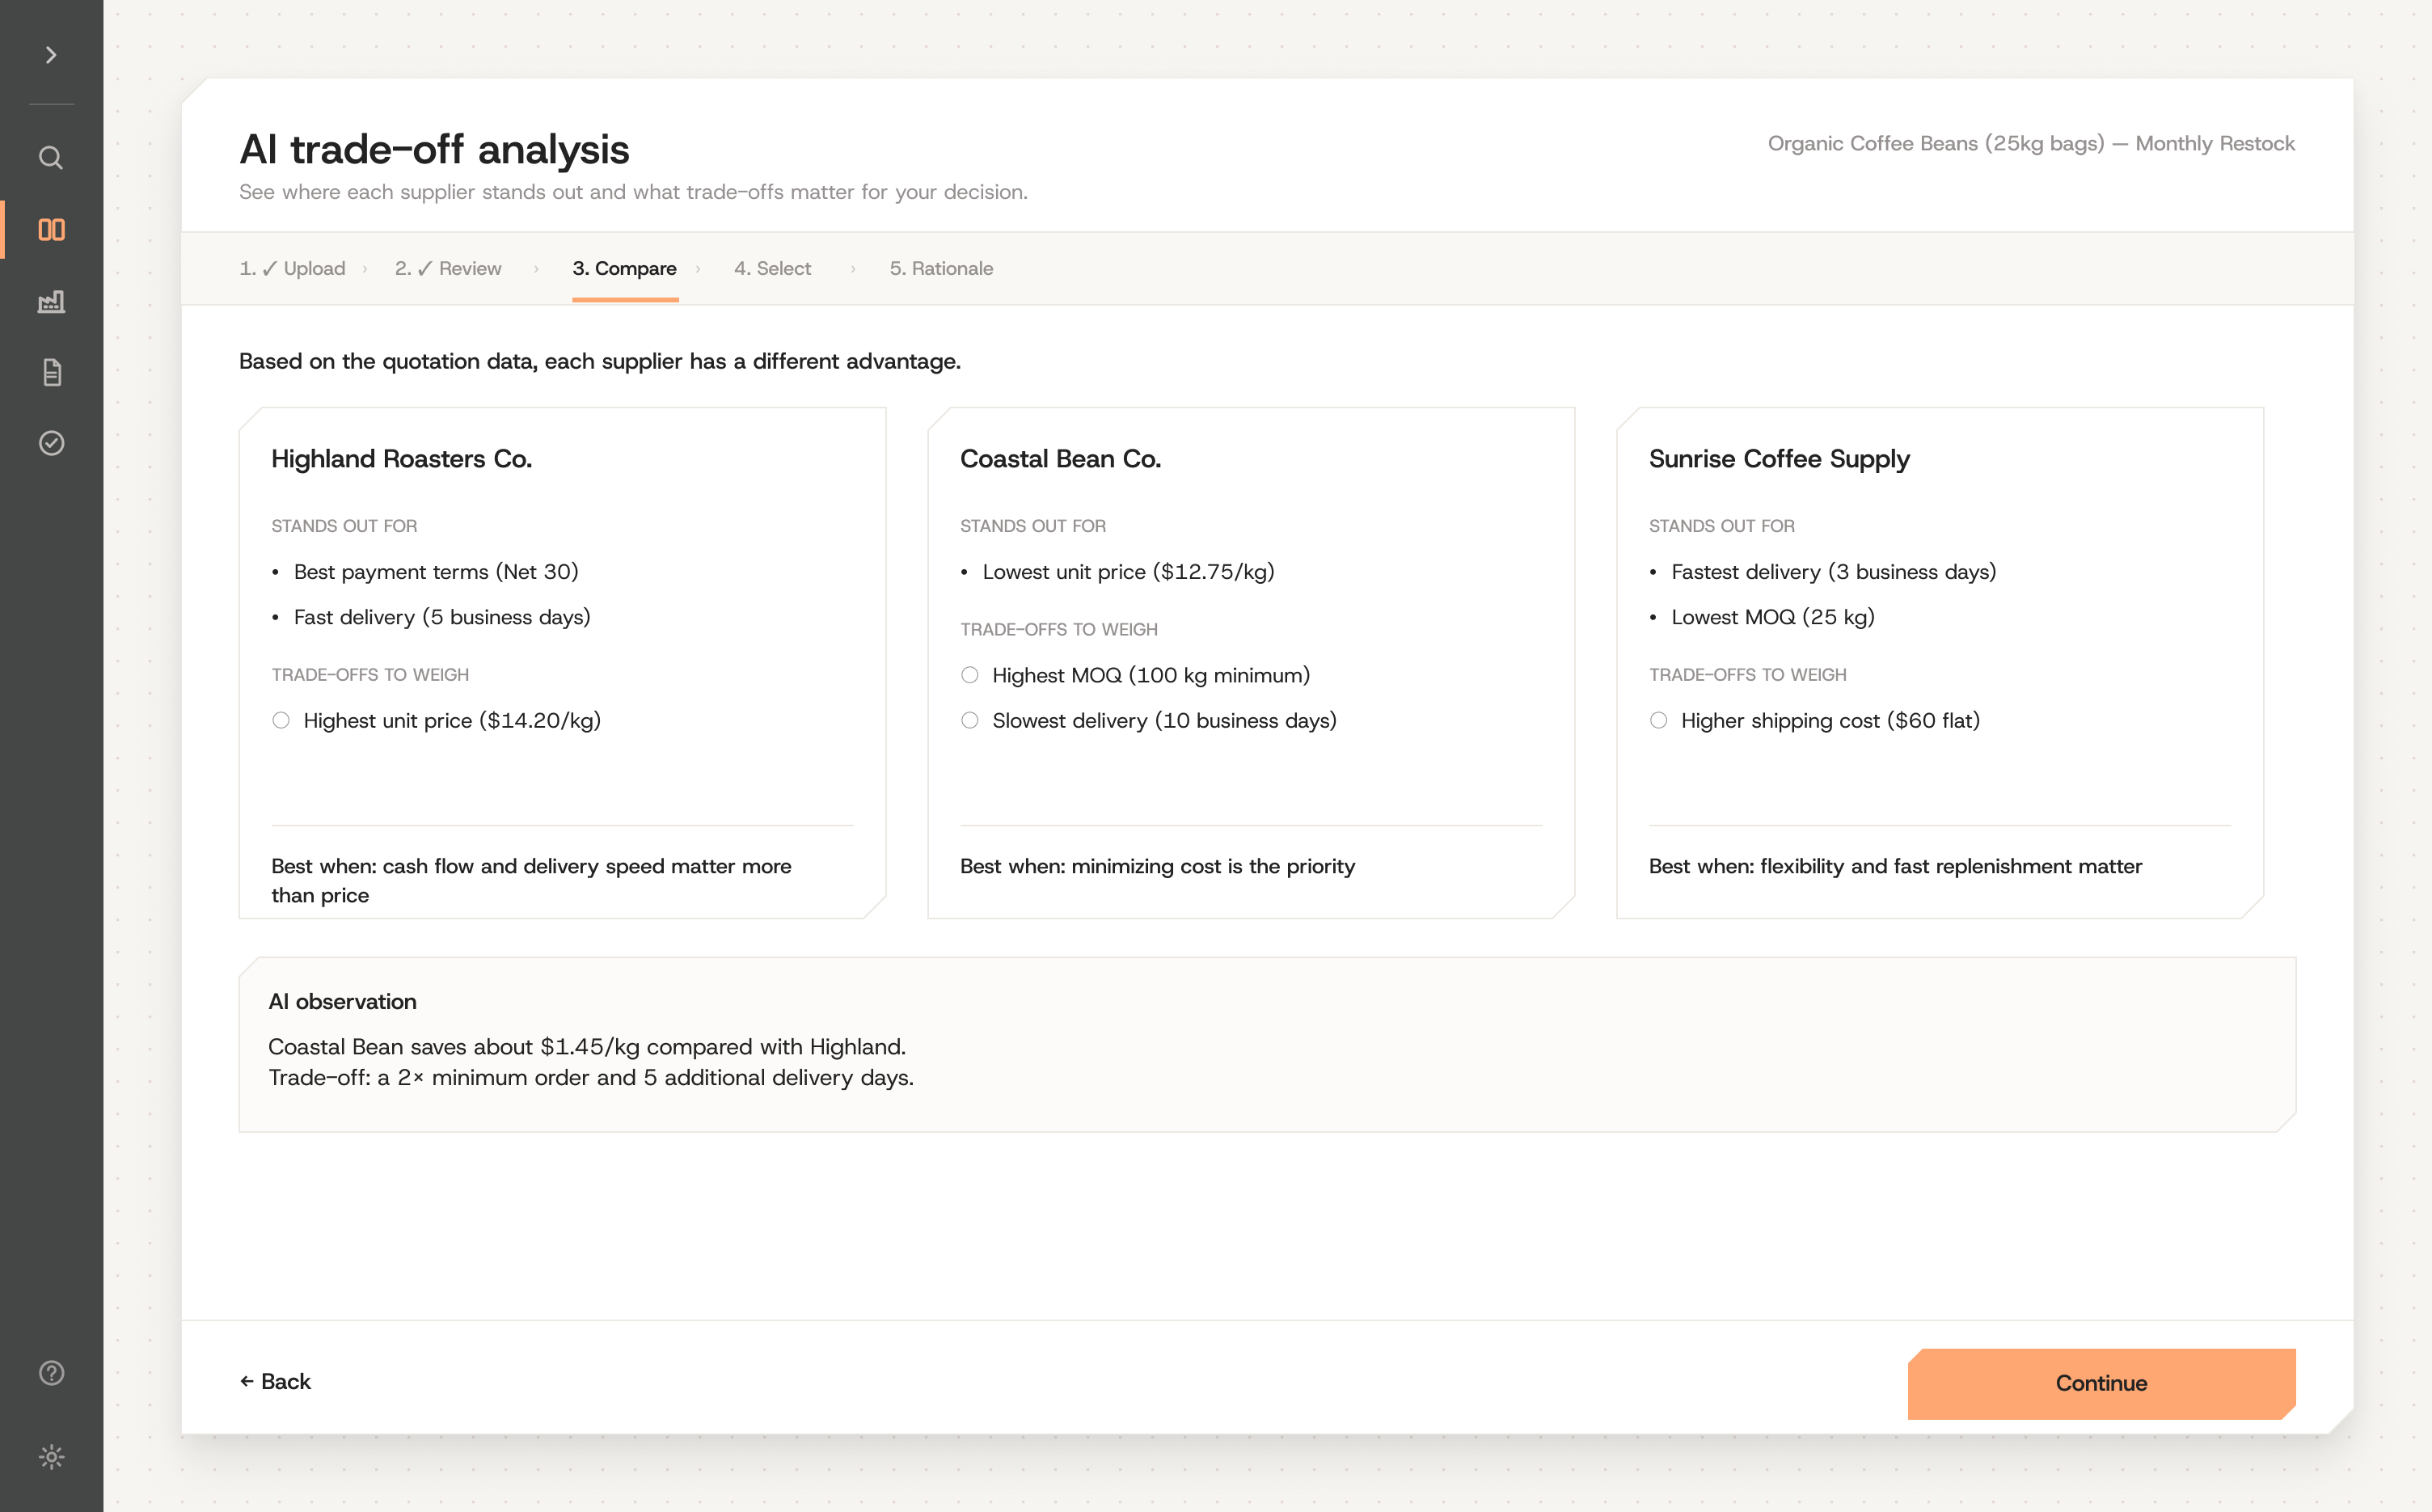The image size is (2432, 1512).
Task: Open the search icon in sidebar
Action: pos(51,157)
